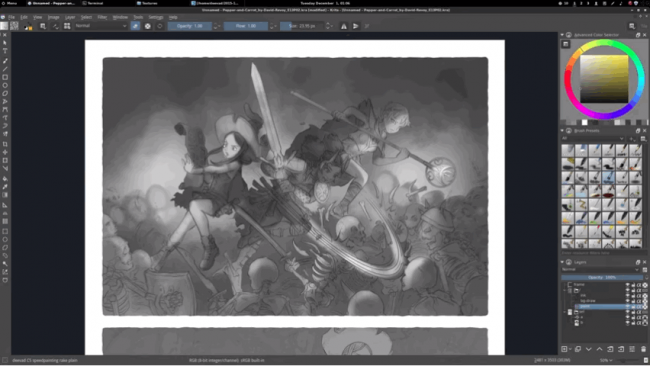Open the brush presets tag dropdown 'All'
This screenshot has height=366, width=650.
coord(593,138)
